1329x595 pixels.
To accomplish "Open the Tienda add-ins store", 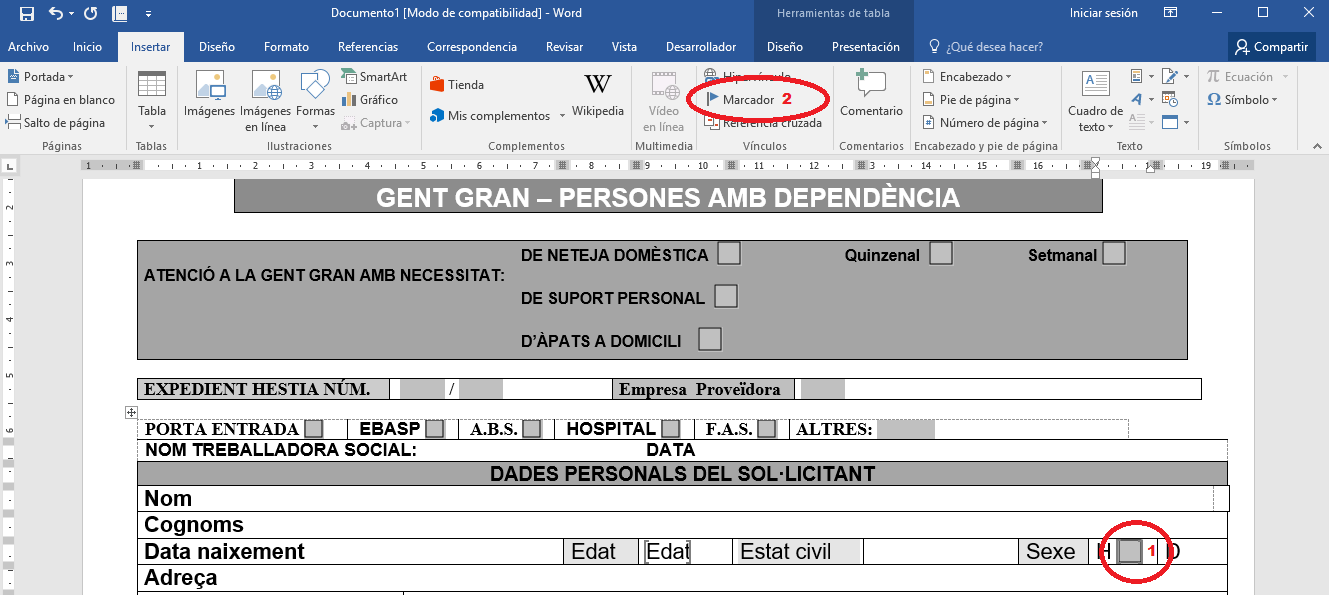I will pyautogui.click(x=457, y=85).
